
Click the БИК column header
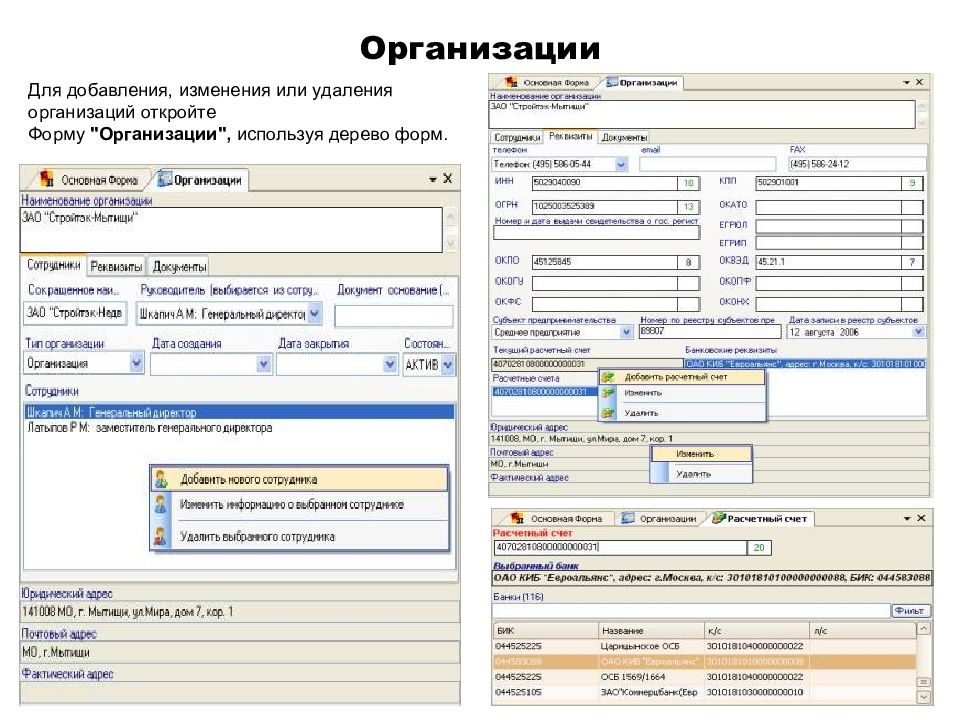[545, 631]
